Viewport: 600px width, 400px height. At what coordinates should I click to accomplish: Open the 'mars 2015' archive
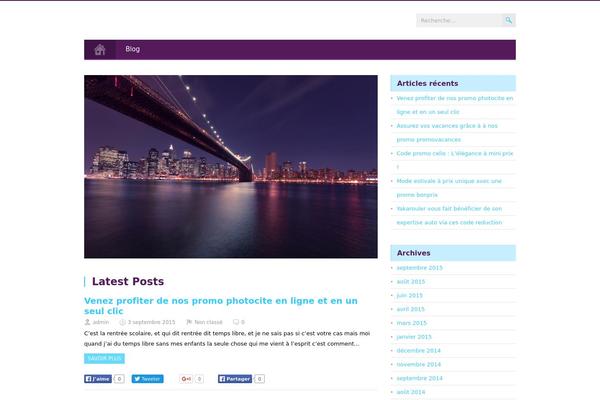(x=411, y=323)
